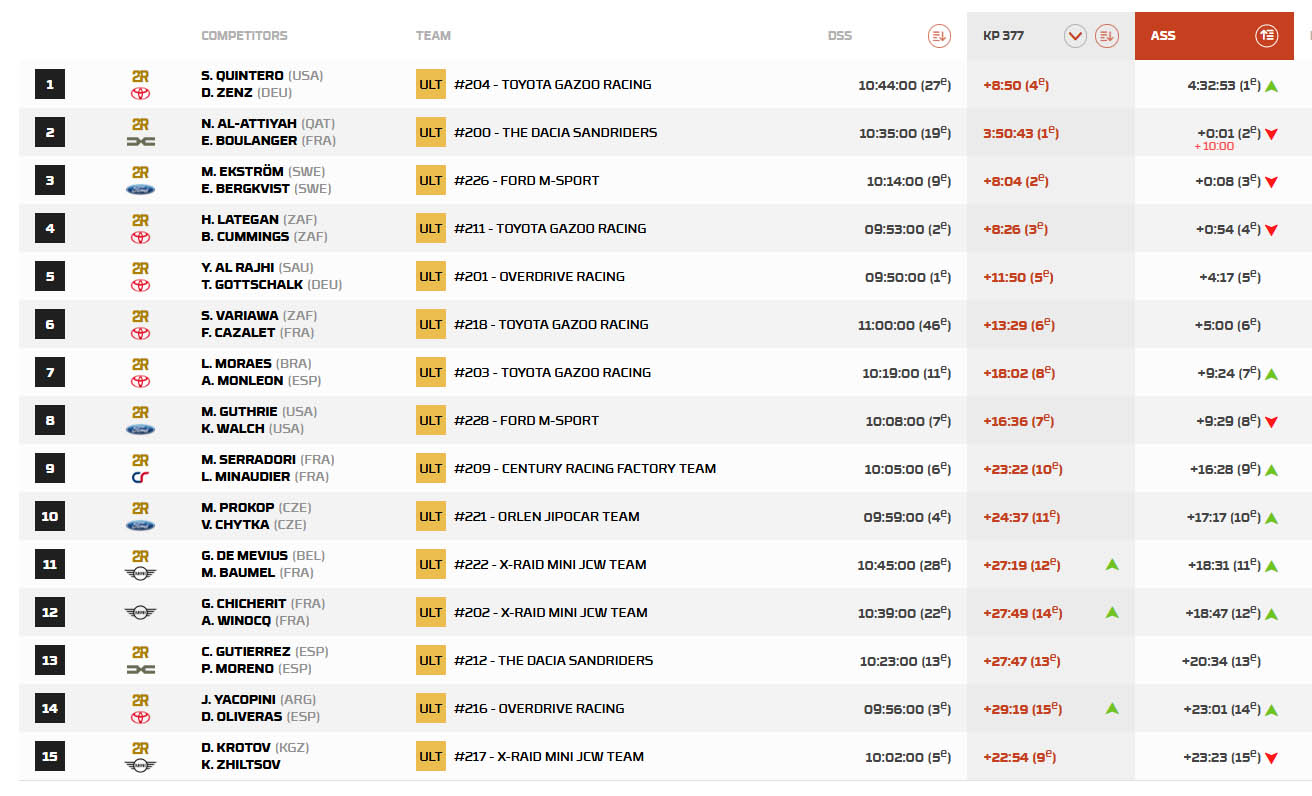Screen dimensions: 1312x796
Task: Click the ULT badge for #221 Orlen Jipocar
Action: tap(431, 517)
